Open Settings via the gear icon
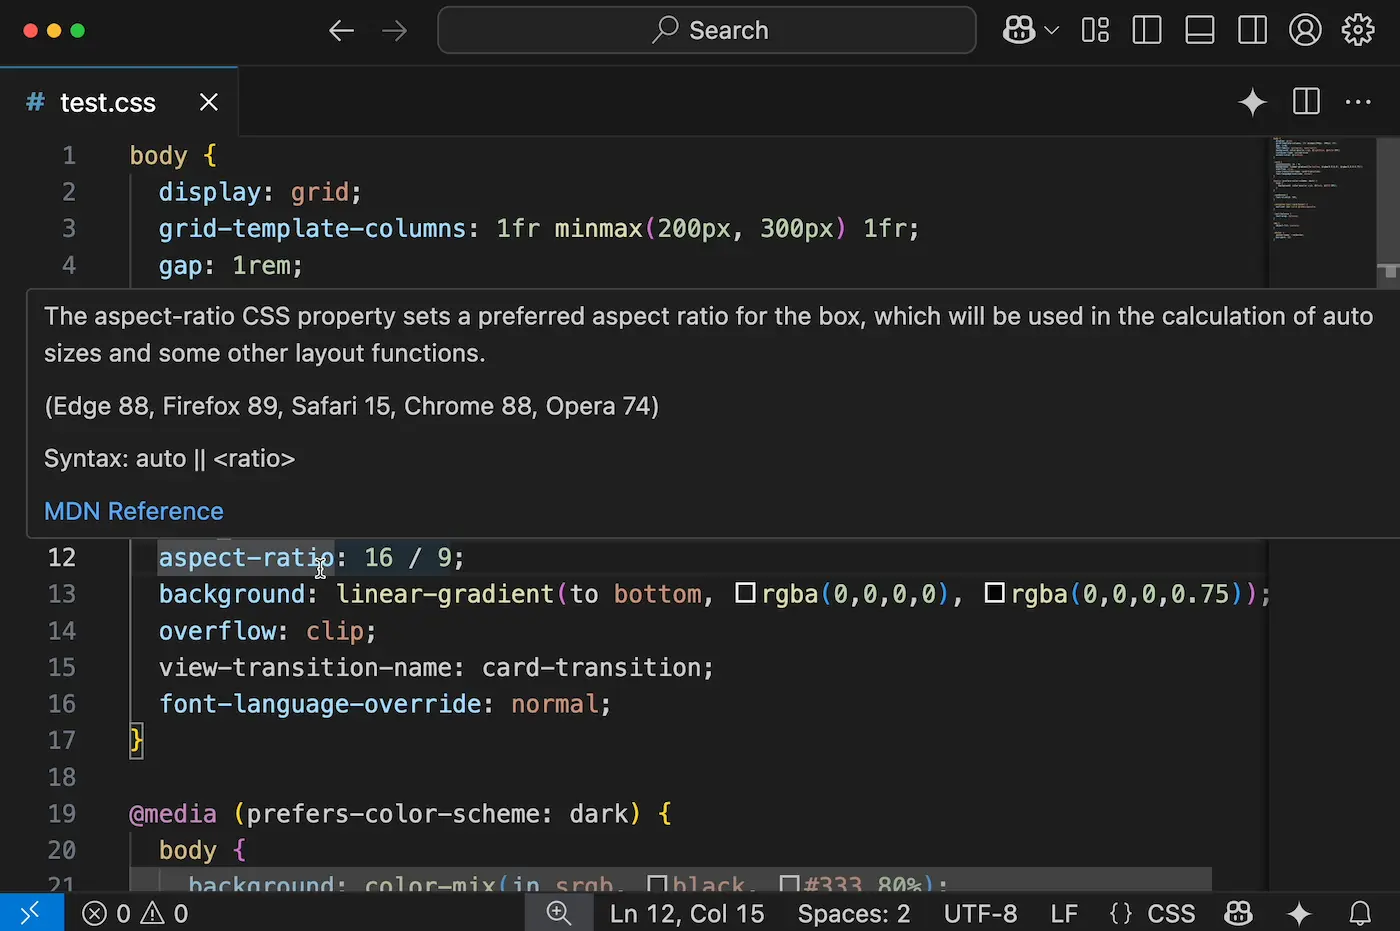This screenshot has width=1400, height=931. tap(1358, 30)
